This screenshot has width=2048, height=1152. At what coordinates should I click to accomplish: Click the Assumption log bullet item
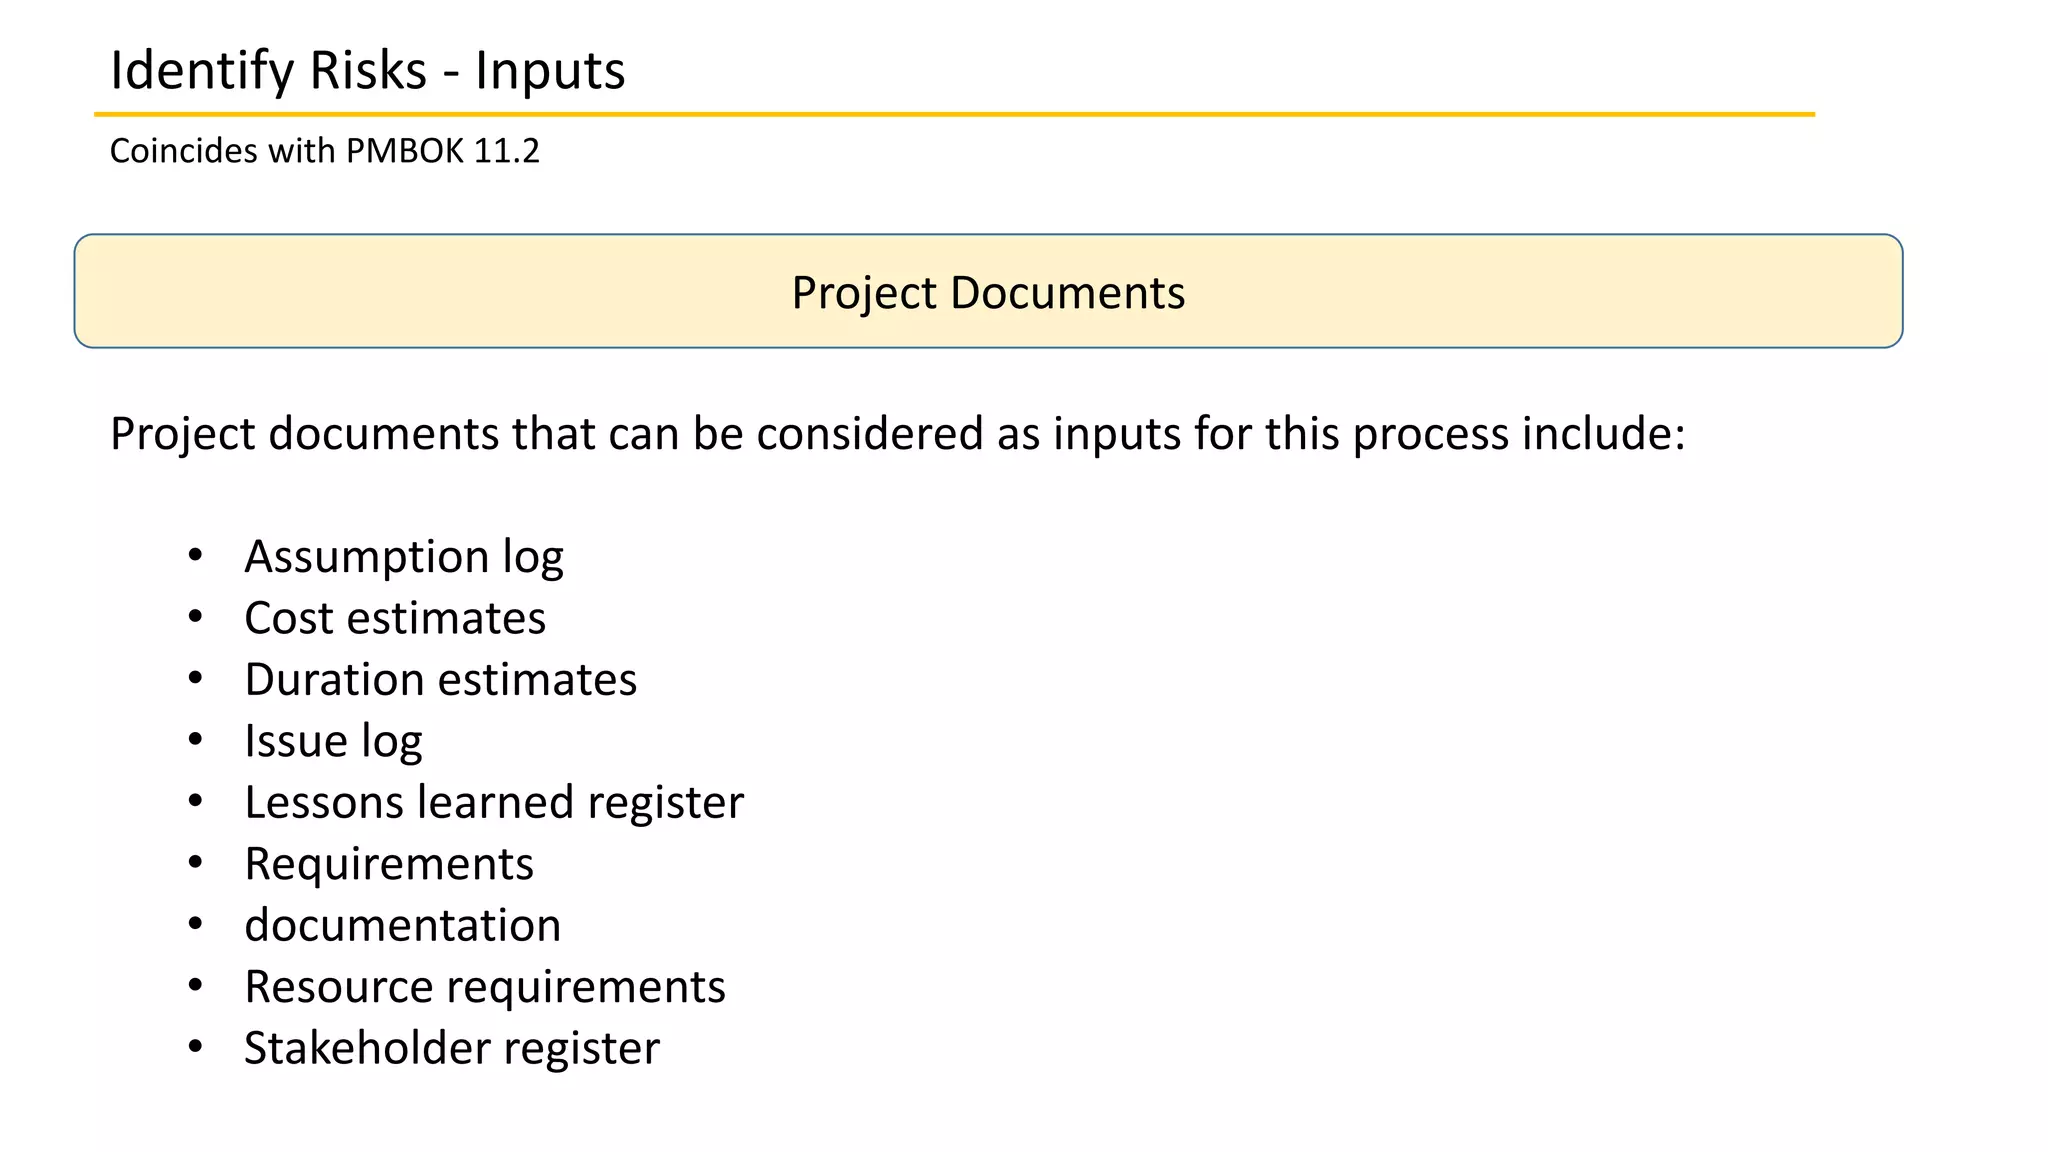[404, 557]
